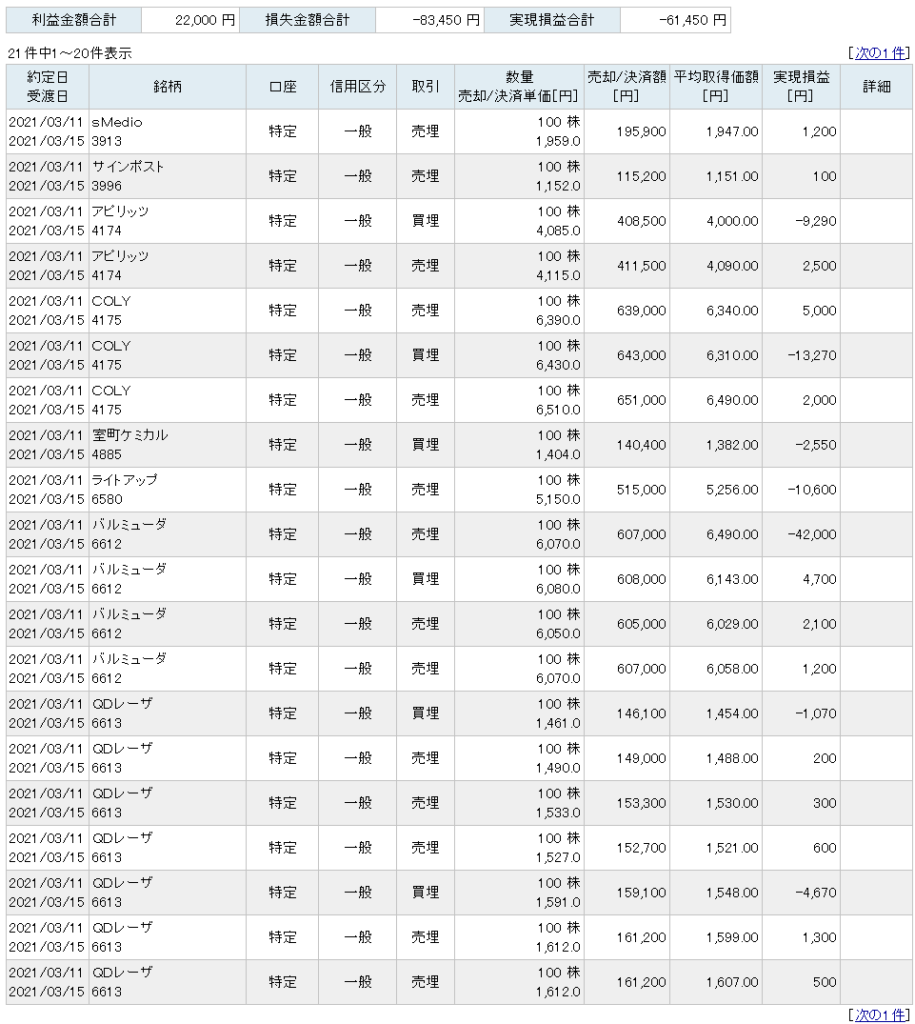
Task: Click the 実現損益合計 value -61,450 円
Action: [x=692, y=20]
